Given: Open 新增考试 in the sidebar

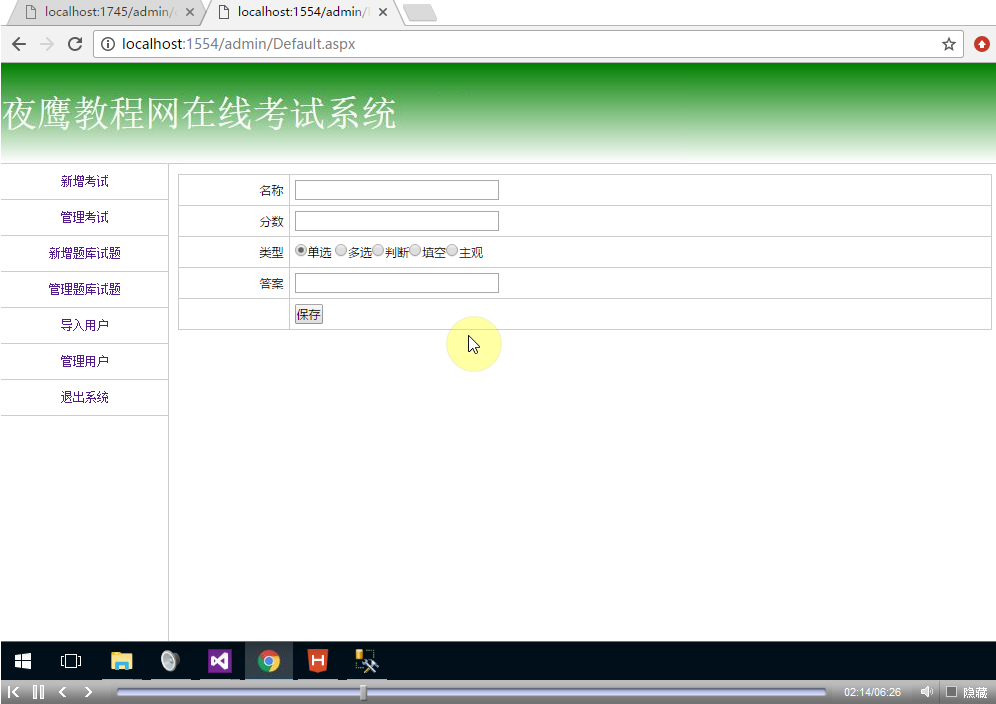Looking at the screenshot, I should pos(84,181).
